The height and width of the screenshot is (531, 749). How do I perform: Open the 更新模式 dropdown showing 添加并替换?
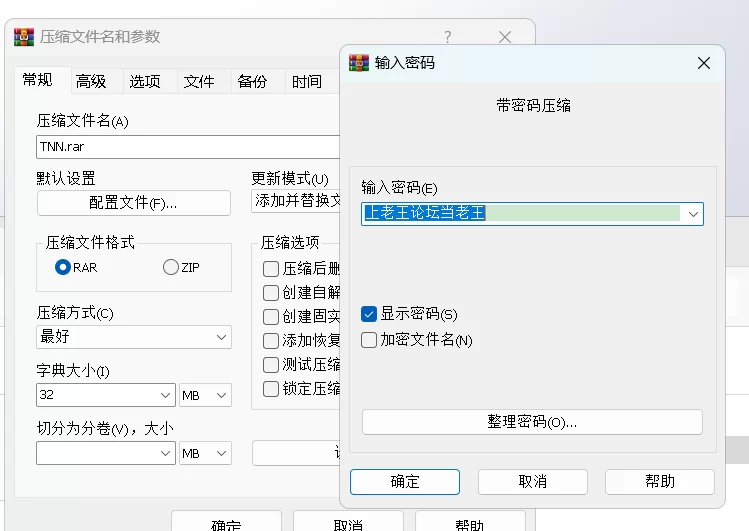(x=296, y=201)
